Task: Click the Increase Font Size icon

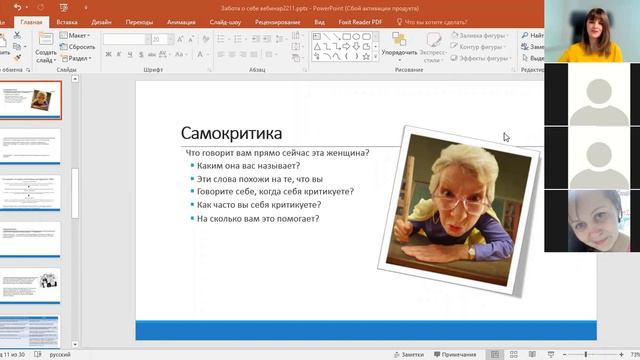Action: point(180,39)
